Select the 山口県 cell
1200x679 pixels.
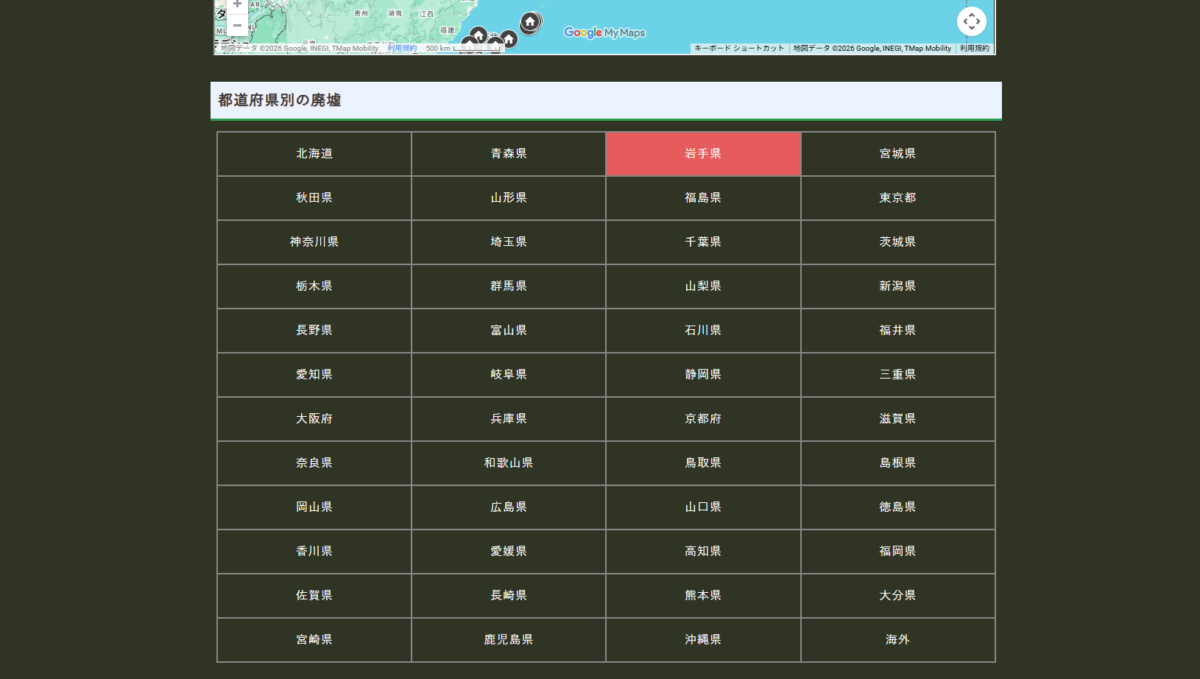point(703,507)
